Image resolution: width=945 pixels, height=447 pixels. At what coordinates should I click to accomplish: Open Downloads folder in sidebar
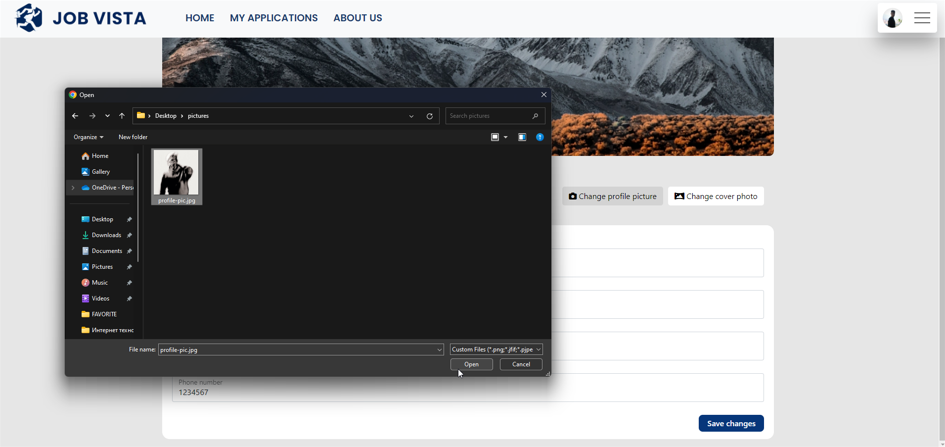coord(106,235)
